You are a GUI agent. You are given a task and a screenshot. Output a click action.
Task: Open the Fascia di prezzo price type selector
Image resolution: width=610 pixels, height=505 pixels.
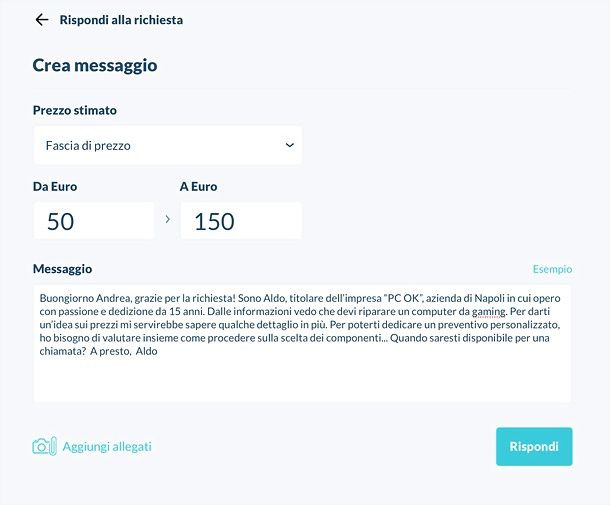tap(168, 145)
